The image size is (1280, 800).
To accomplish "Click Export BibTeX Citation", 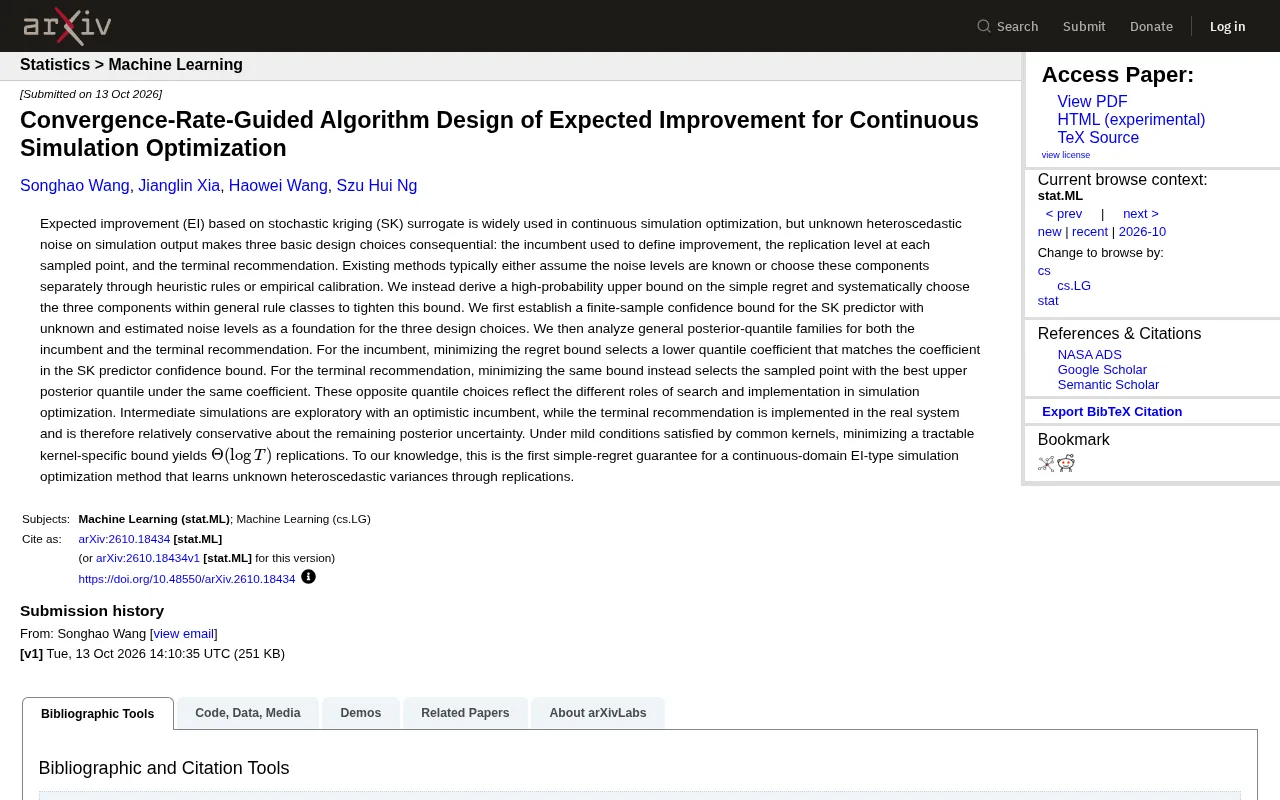I will coord(1112,412).
